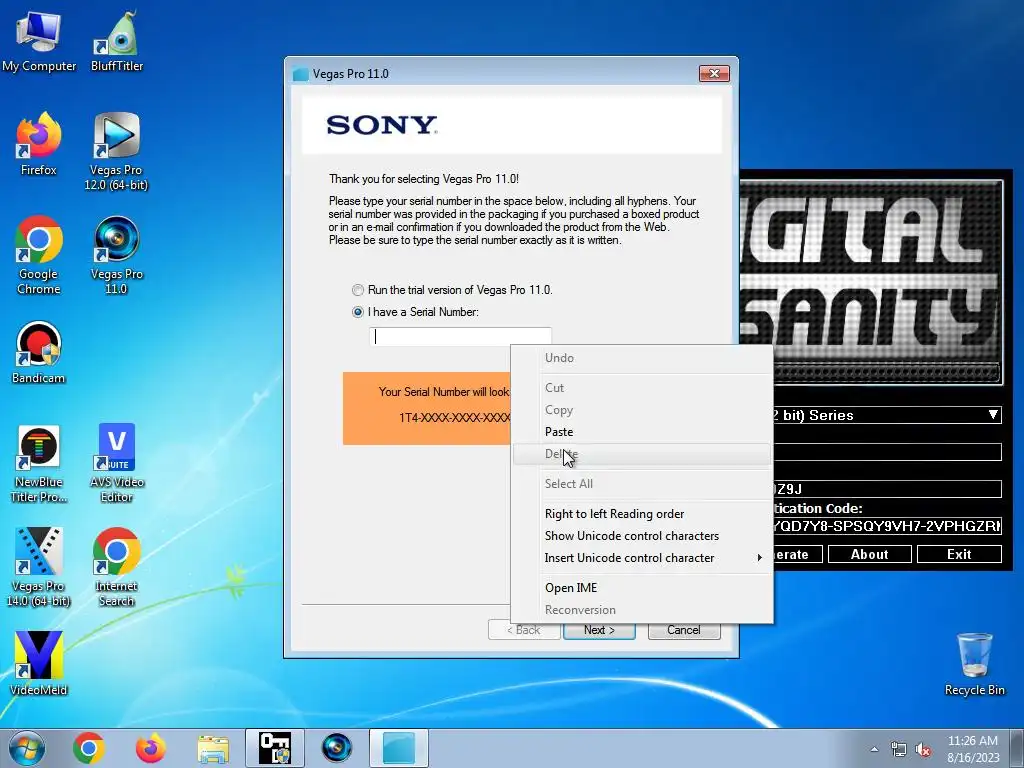This screenshot has height=768, width=1024.
Task: Click the Exit button in the keygen
Action: [959, 554]
